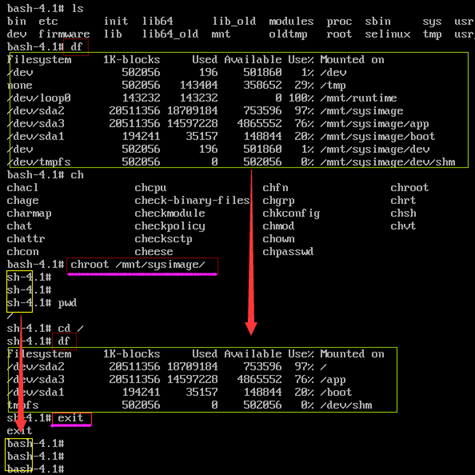Click 'selinux' directory name in listing
The image size is (475, 475).
pyautogui.click(x=387, y=34)
